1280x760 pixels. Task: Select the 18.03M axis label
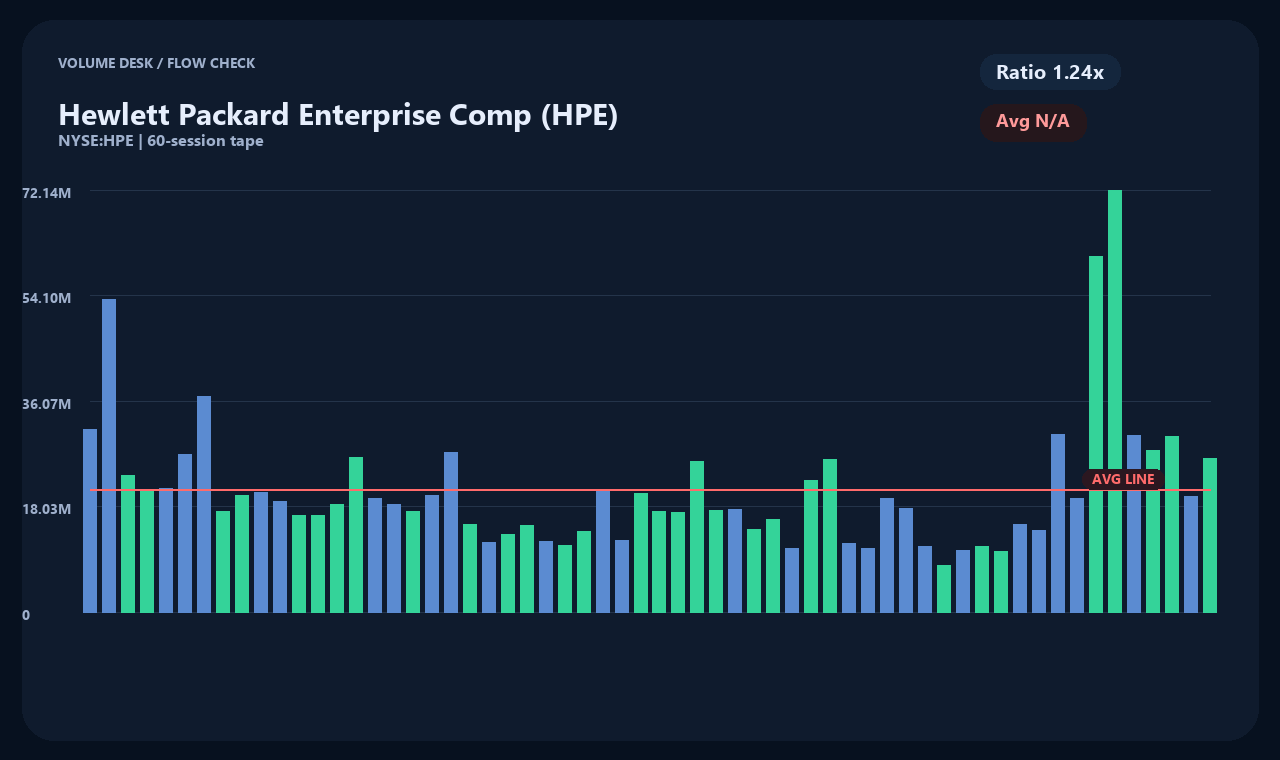47,508
